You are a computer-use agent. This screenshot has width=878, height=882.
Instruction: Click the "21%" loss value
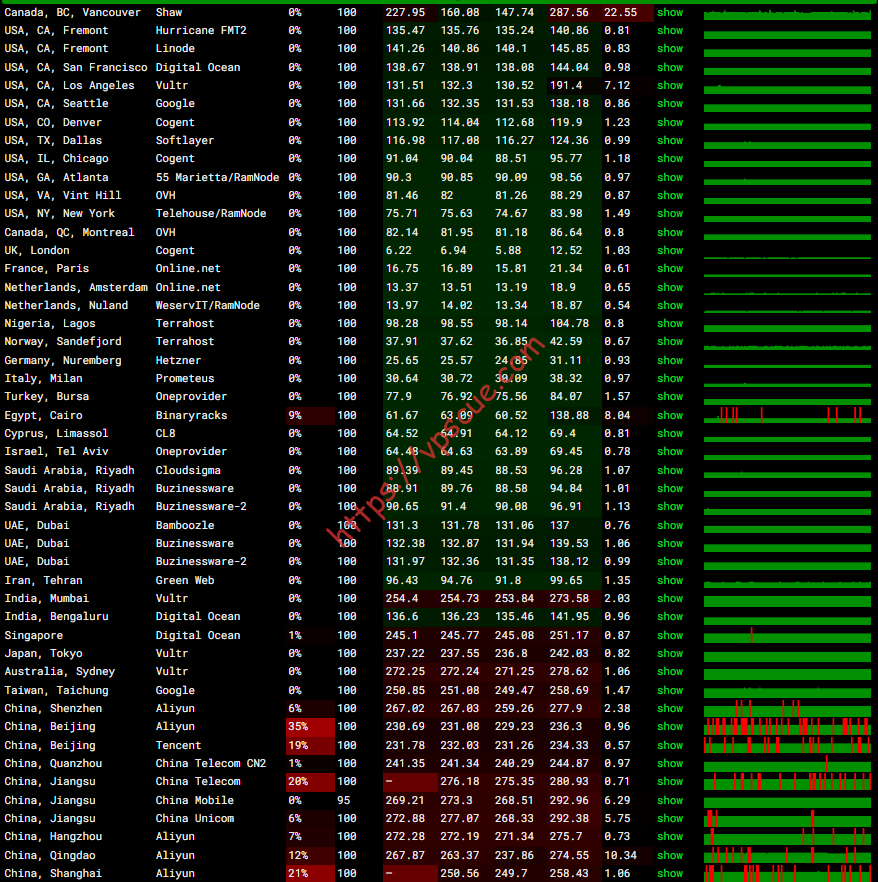[298, 874]
